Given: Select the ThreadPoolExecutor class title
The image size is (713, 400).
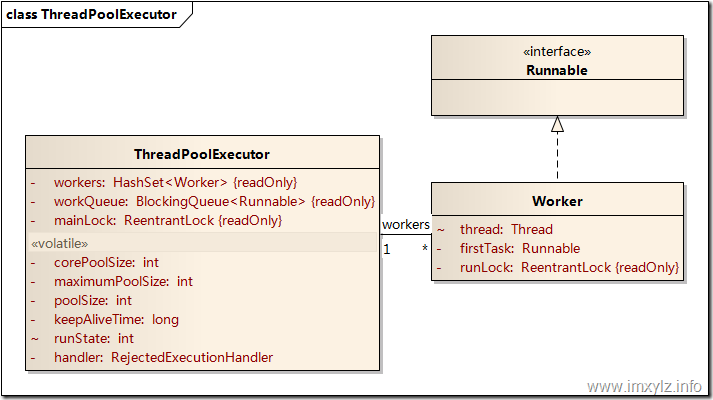Looking at the screenshot, I should [x=202, y=154].
